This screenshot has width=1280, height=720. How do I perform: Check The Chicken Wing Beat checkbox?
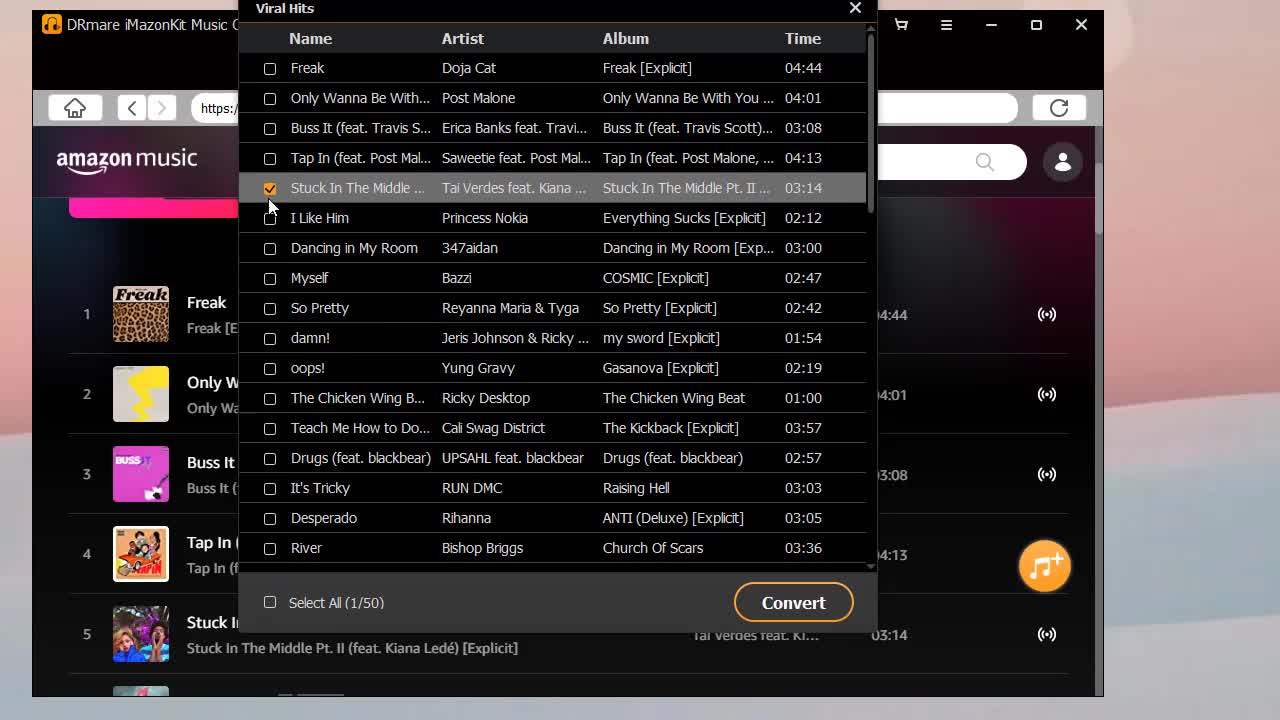270,398
